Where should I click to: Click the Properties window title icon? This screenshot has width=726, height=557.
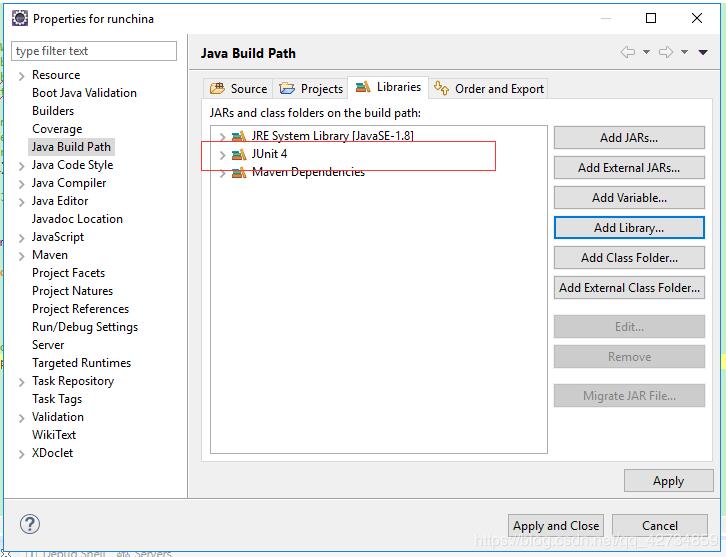[x=20, y=19]
